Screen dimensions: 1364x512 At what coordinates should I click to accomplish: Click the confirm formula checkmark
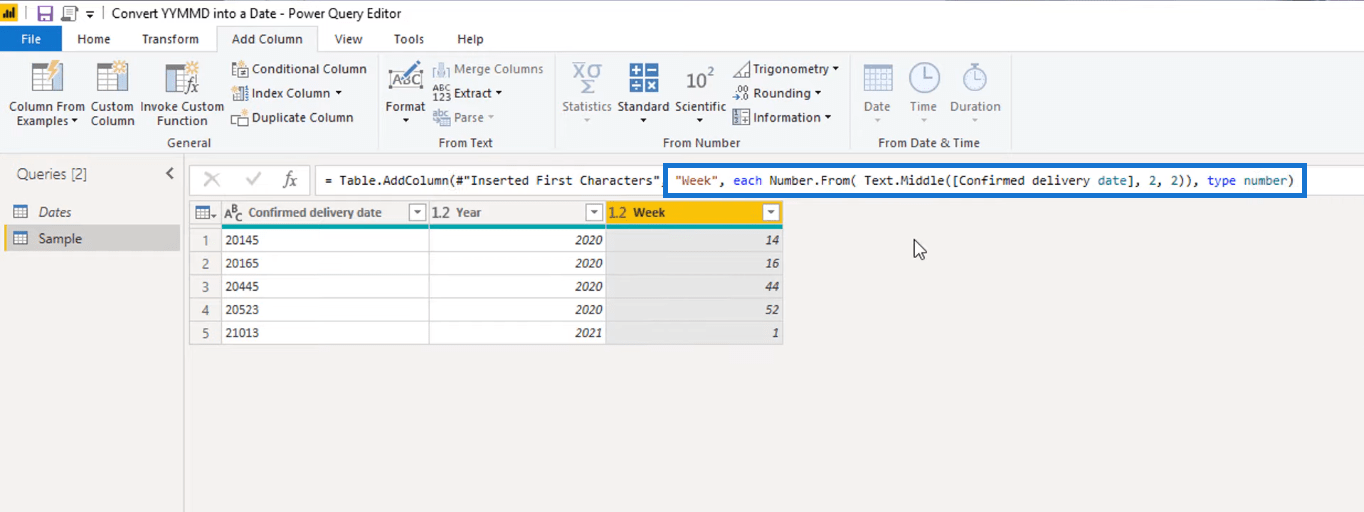(254, 179)
